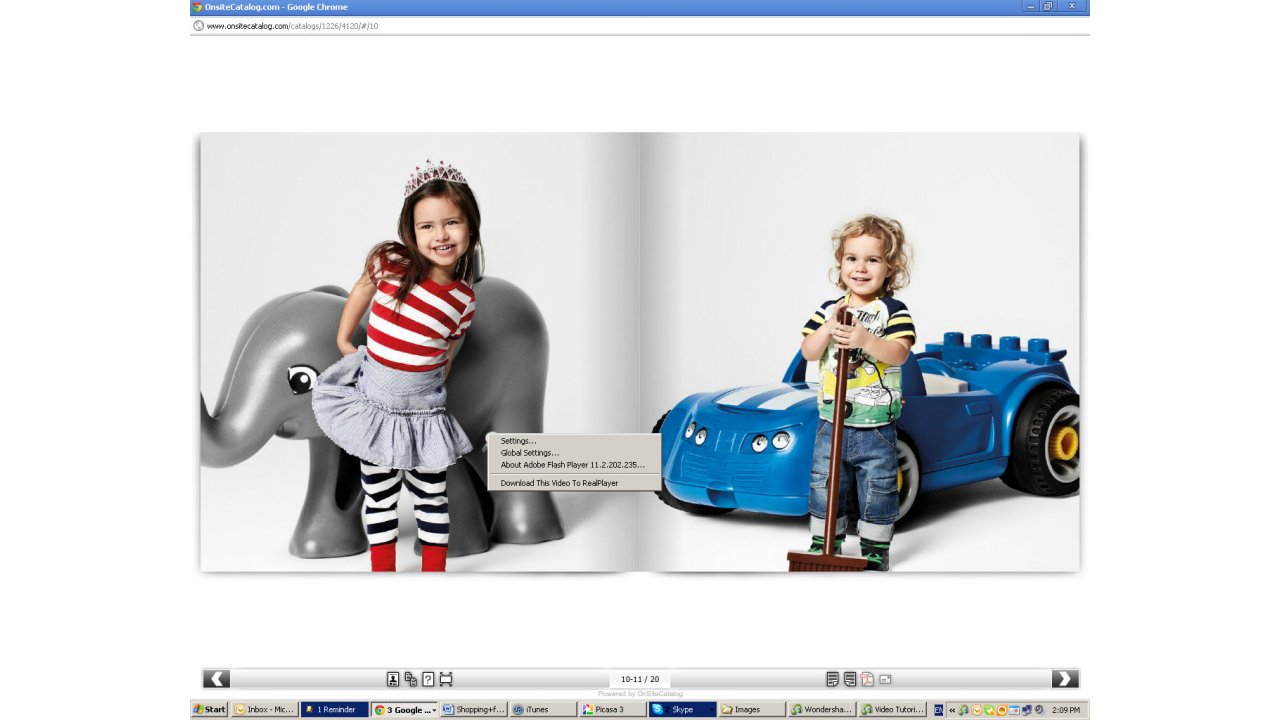
Task: Switch to Skype in the taskbar
Action: (682, 710)
